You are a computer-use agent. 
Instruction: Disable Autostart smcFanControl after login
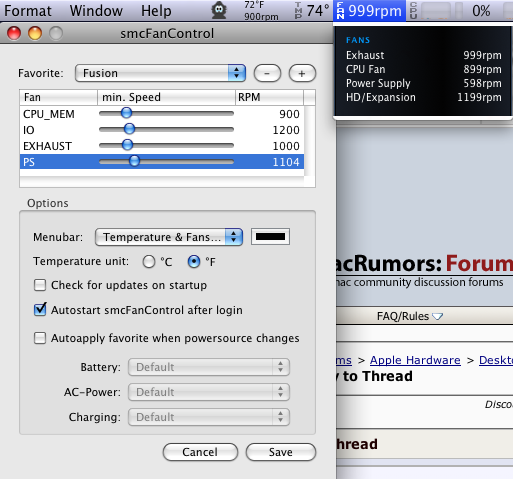click(x=40, y=310)
